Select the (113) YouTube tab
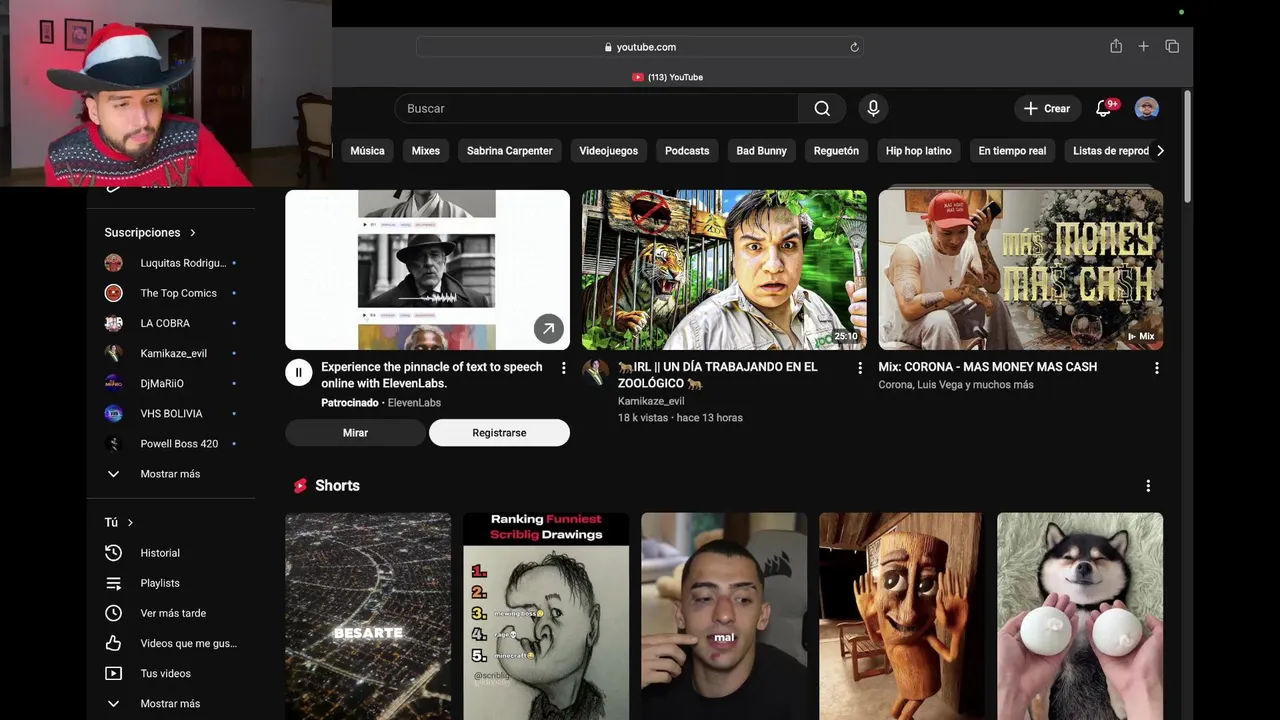The image size is (1280, 720). (x=667, y=77)
